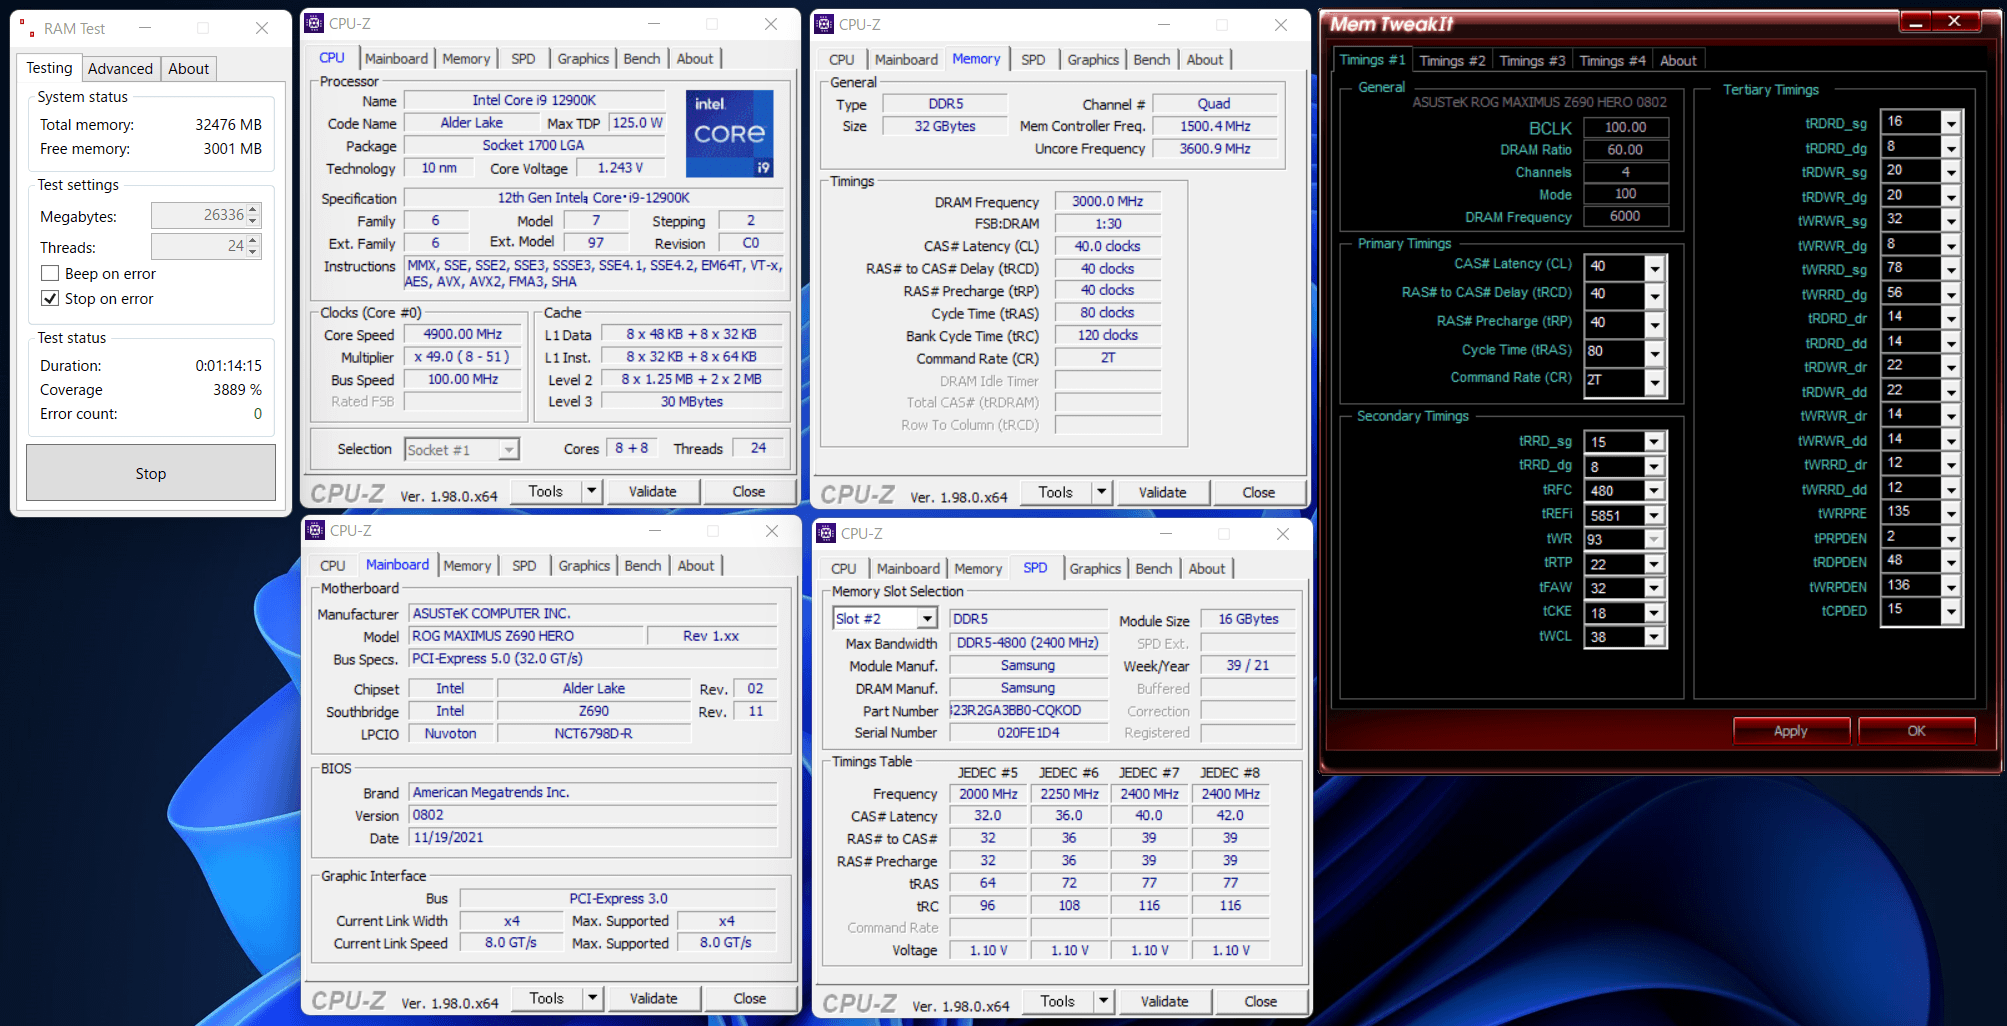Open the About tab in RAM Test

(188, 68)
